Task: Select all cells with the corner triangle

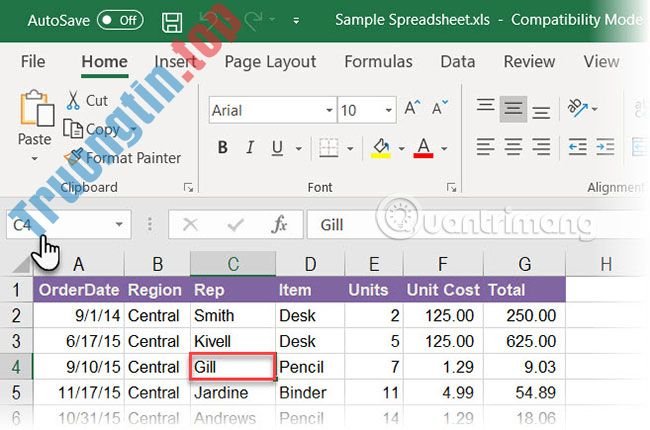Action: coord(21,264)
